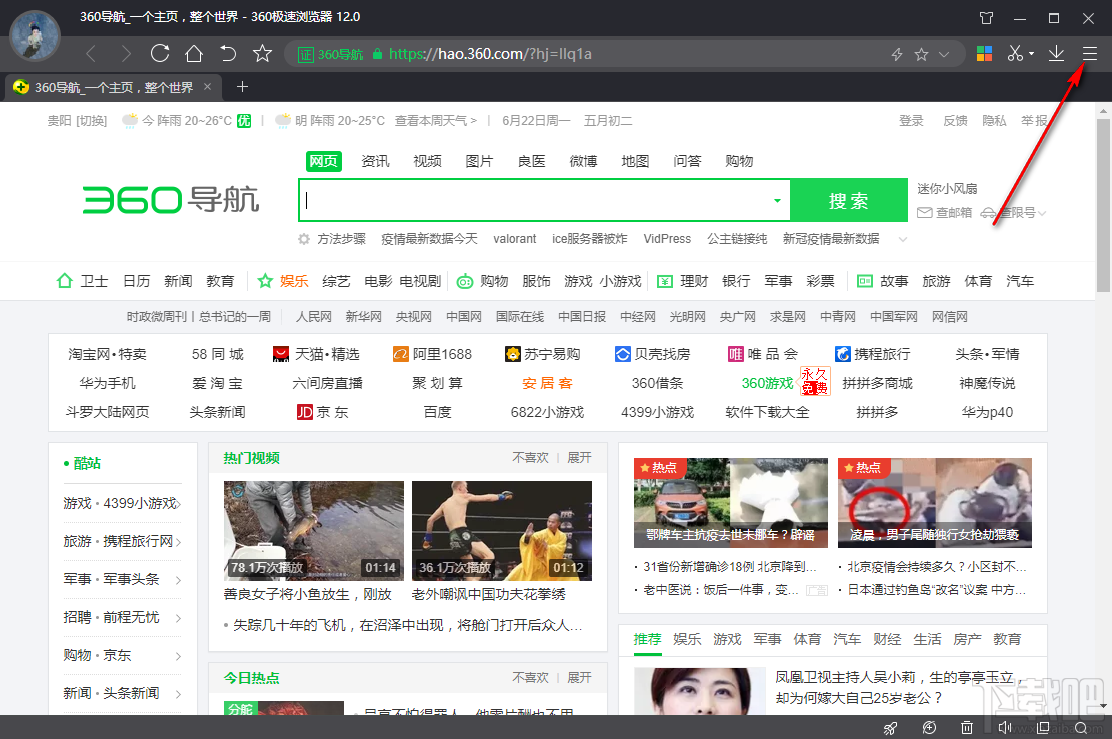Open the download manager icon
The width and height of the screenshot is (1112, 739).
(1056, 54)
